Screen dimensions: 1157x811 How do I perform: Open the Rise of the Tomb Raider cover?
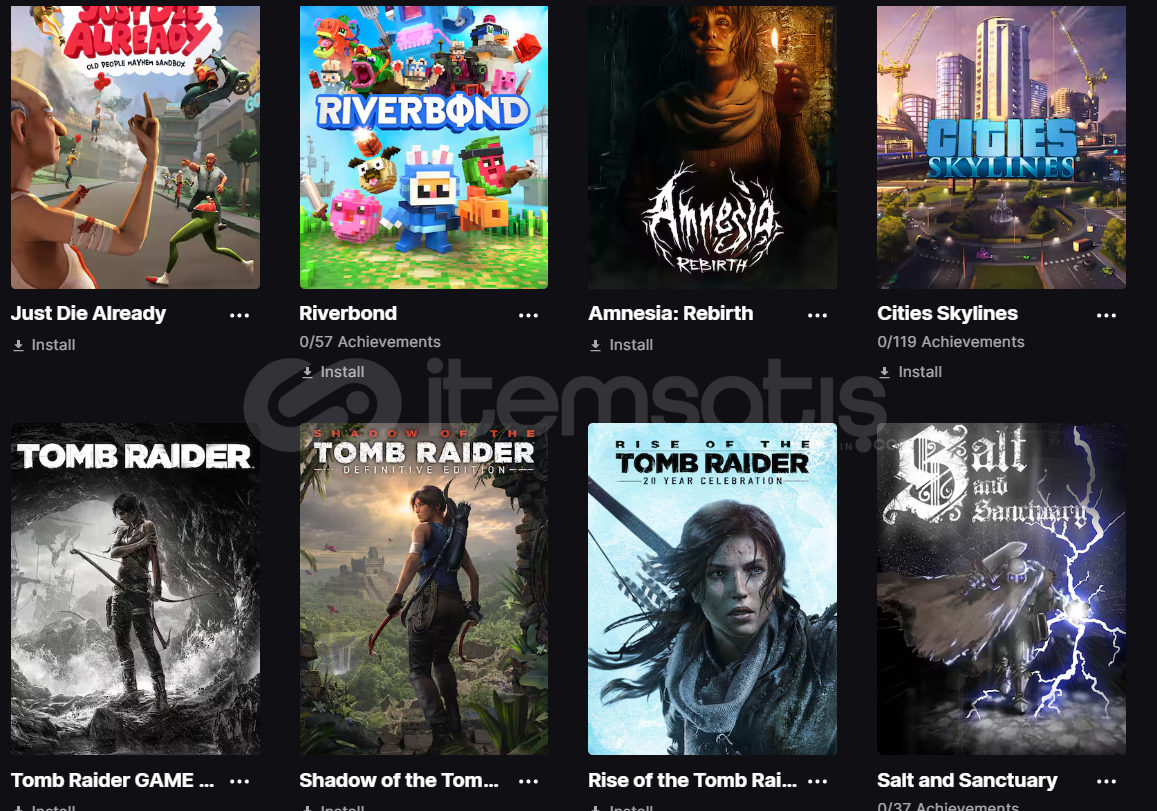[x=712, y=589]
